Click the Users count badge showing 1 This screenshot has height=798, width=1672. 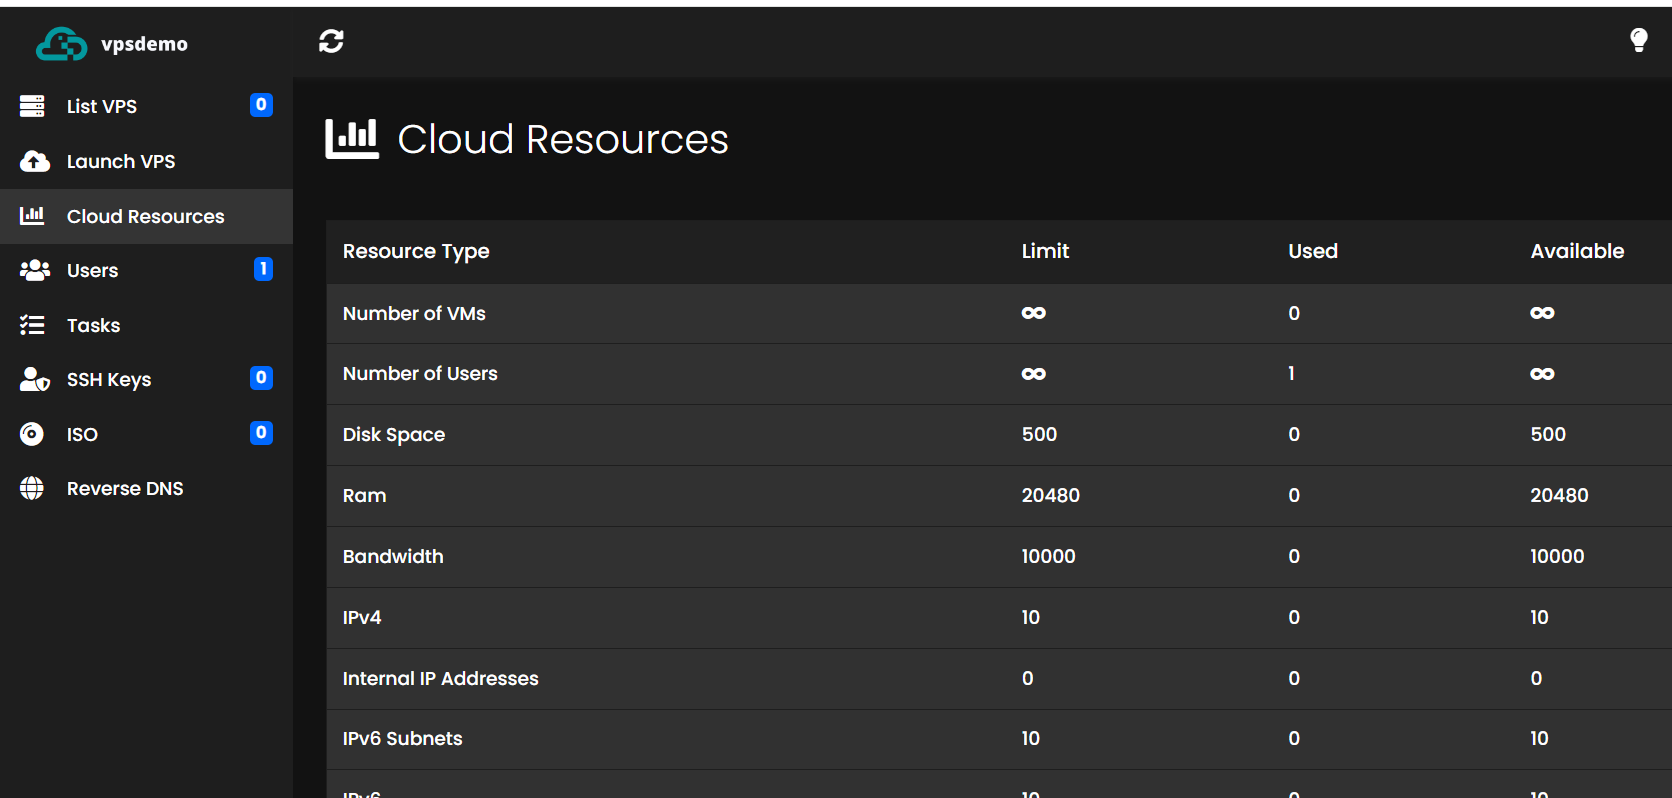click(263, 269)
